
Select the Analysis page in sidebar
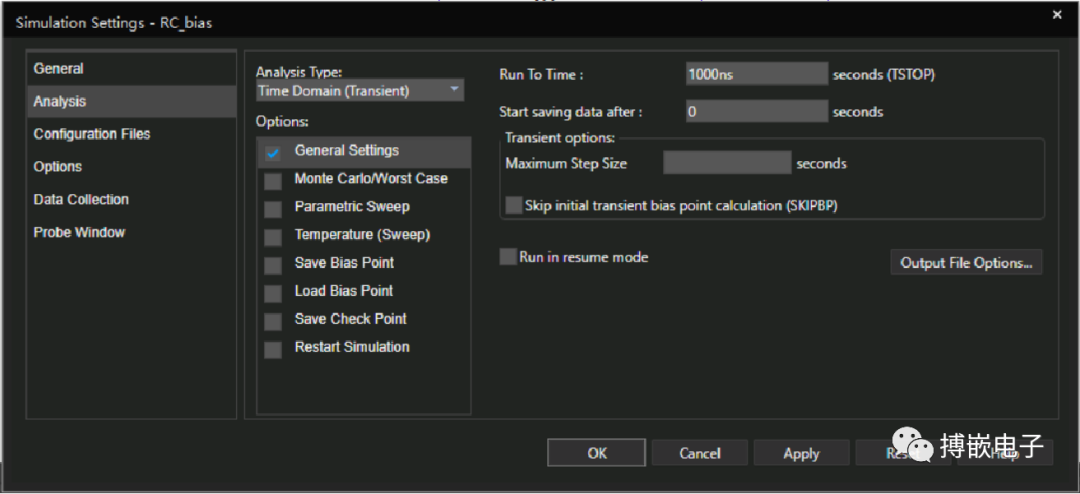click(131, 101)
